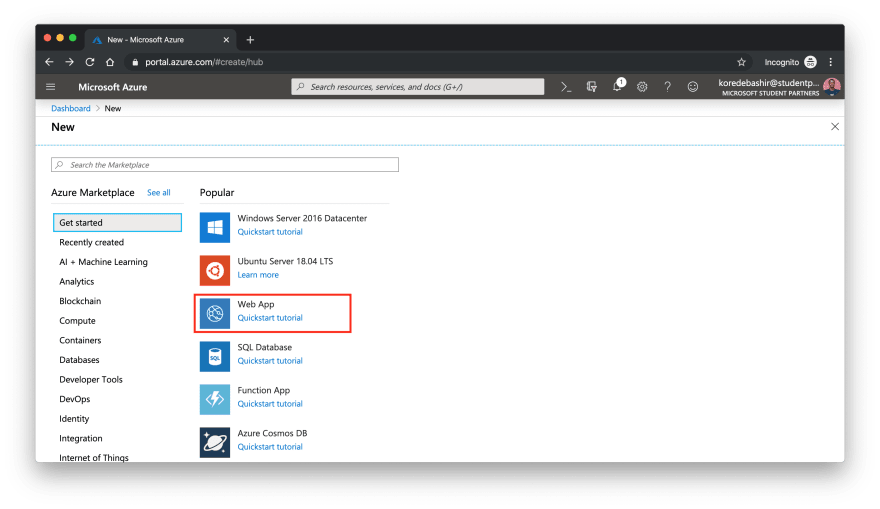Select the Blockchain category
This screenshot has height=509, width=880.
click(80, 301)
